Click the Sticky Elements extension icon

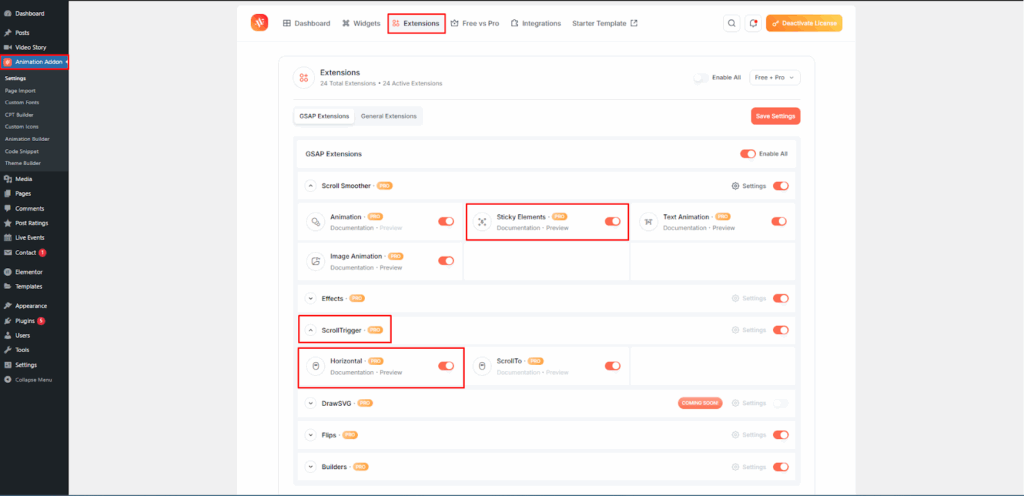click(x=481, y=222)
